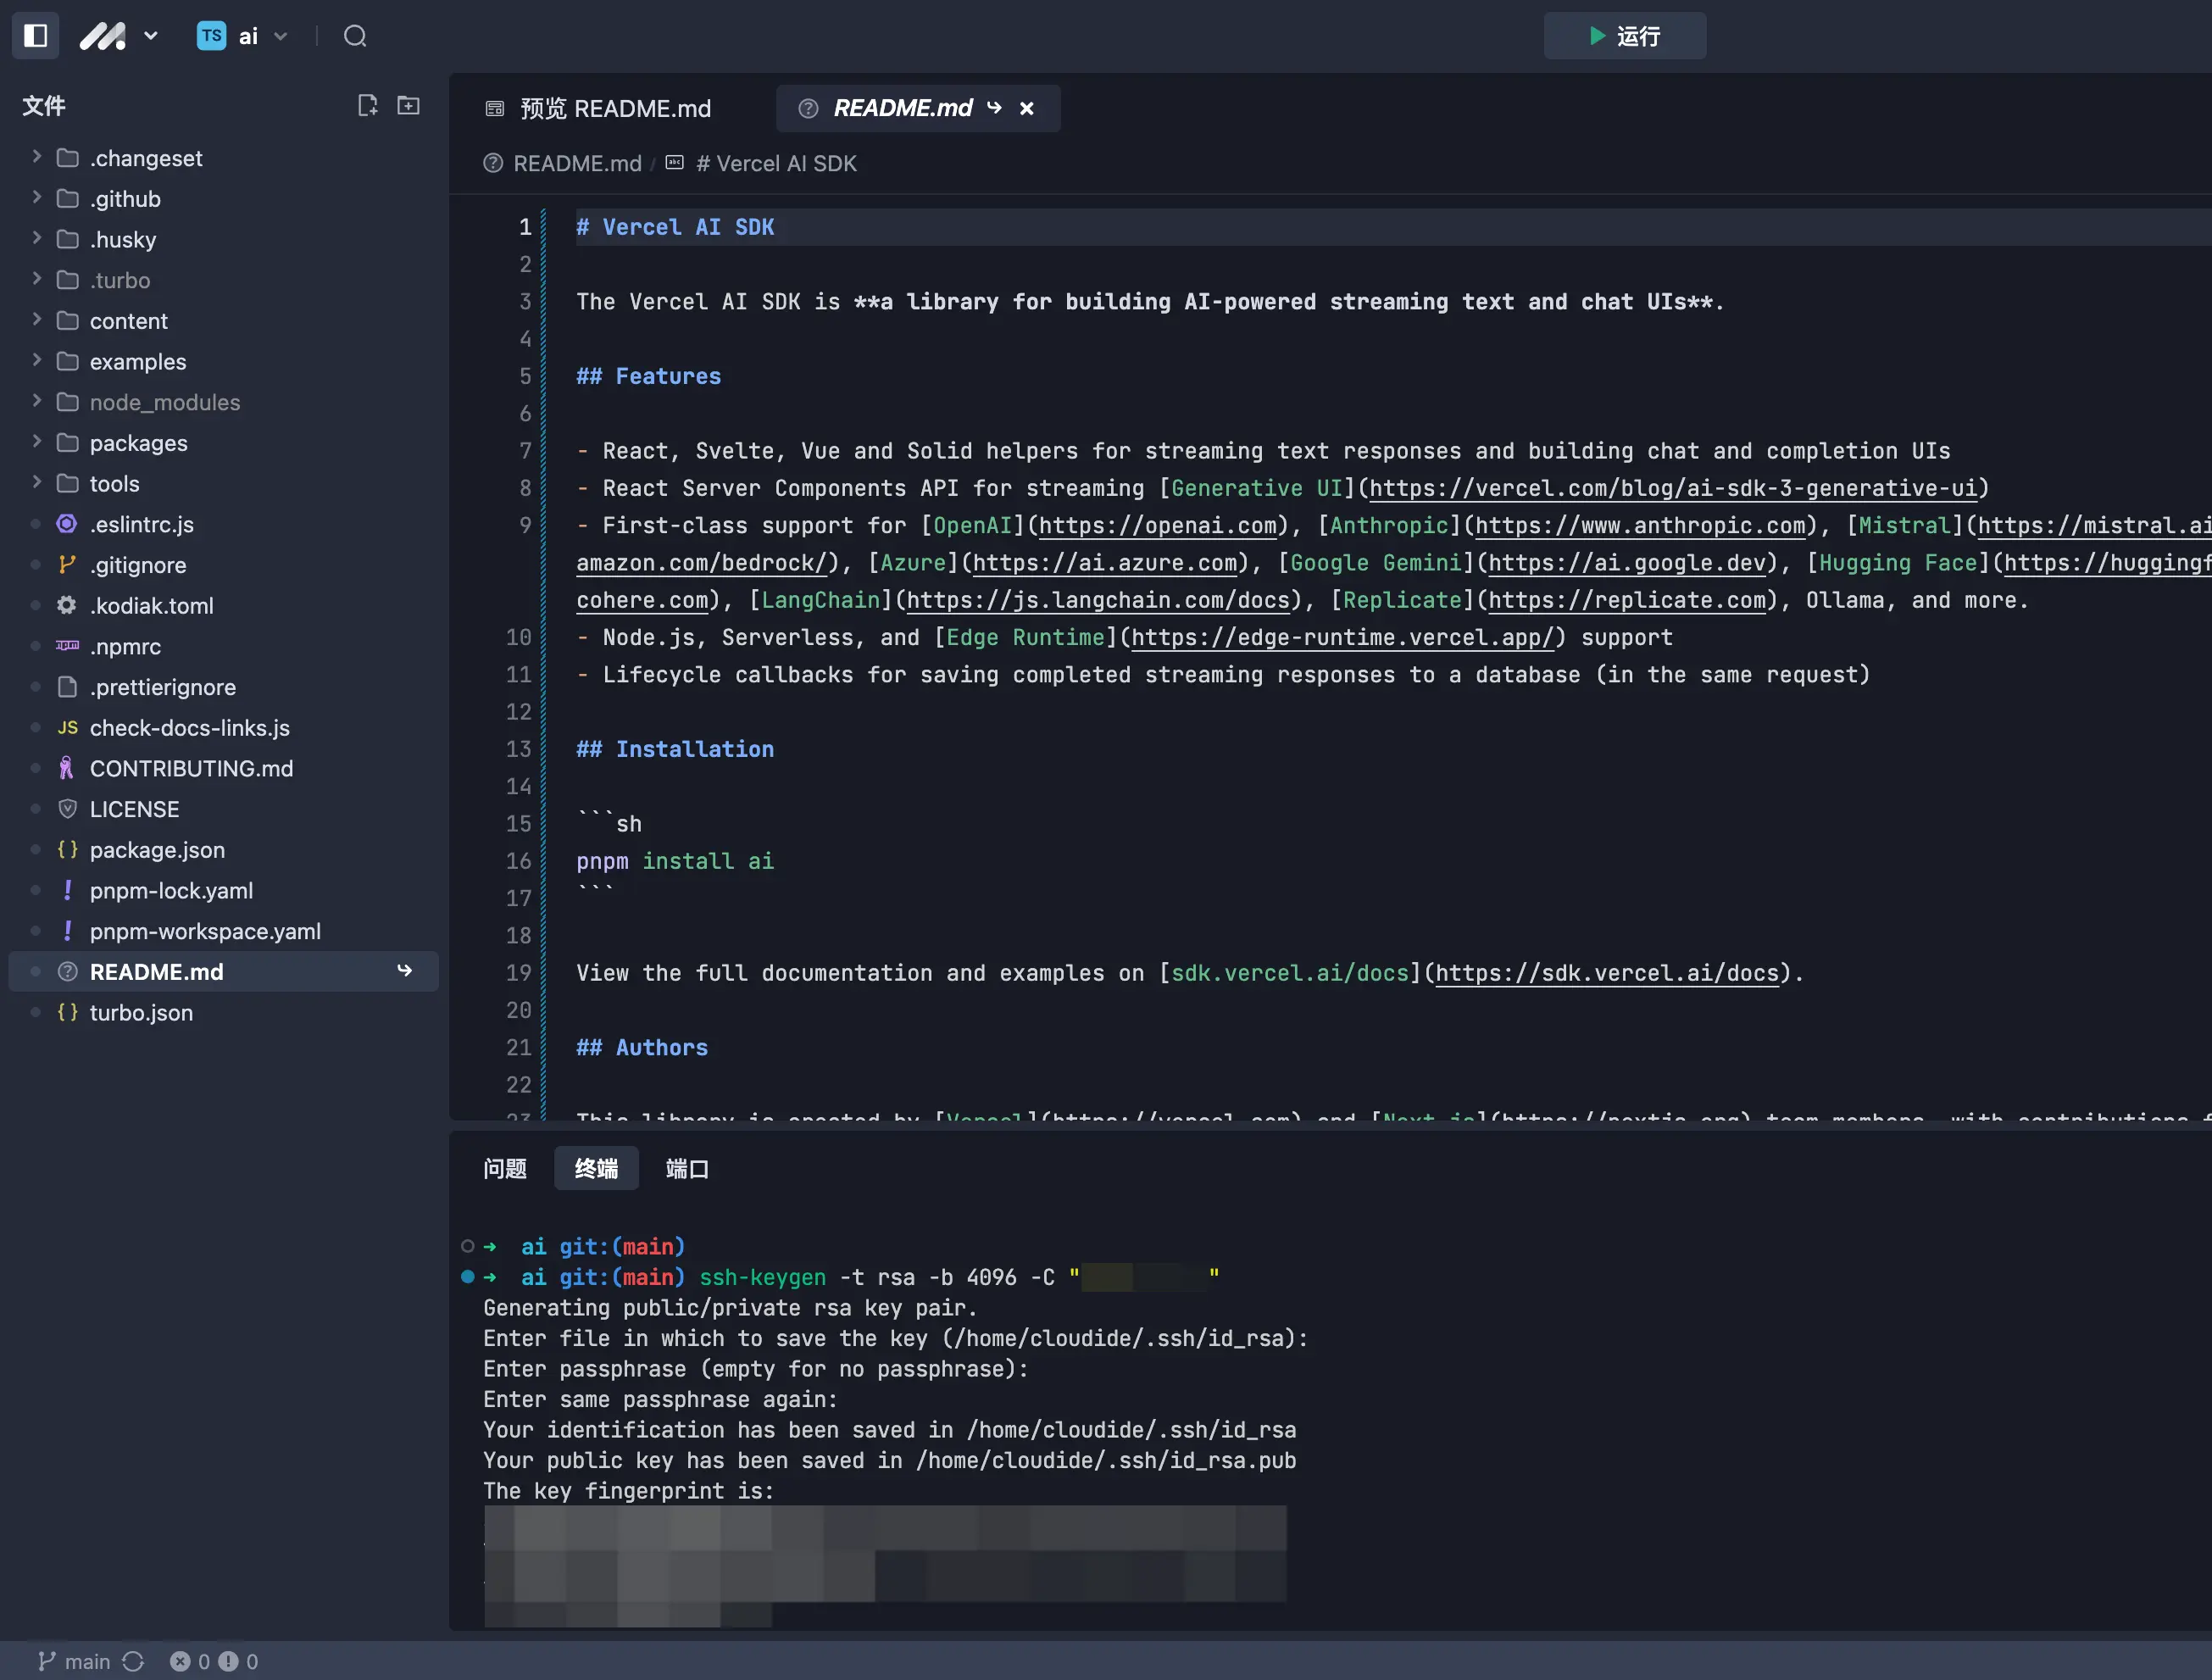Open the 端口 ports panel tab
This screenshot has height=1680, width=2212.
click(x=687, y=1169)
